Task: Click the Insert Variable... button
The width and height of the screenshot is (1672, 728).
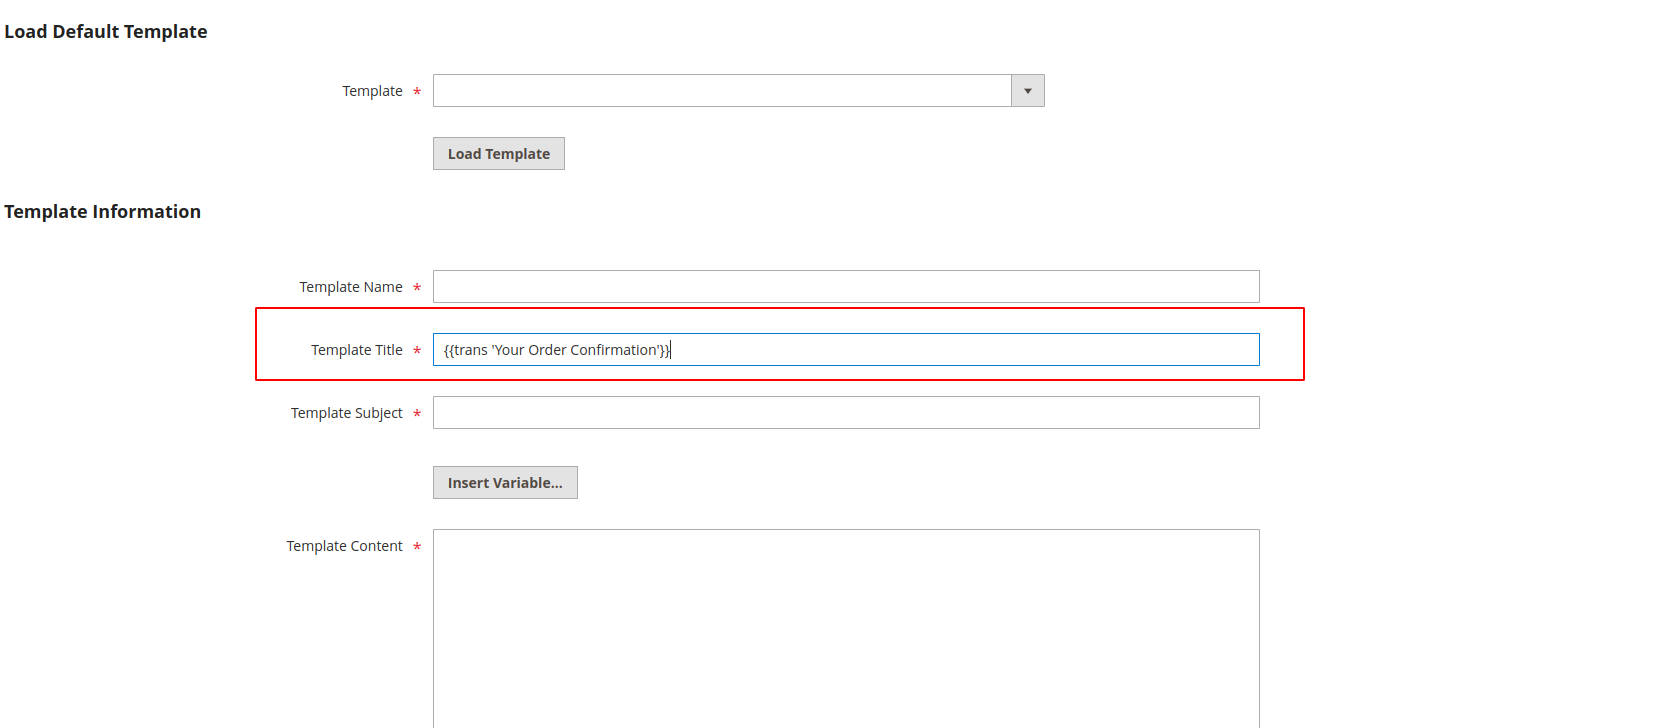Action: [505, 483]
